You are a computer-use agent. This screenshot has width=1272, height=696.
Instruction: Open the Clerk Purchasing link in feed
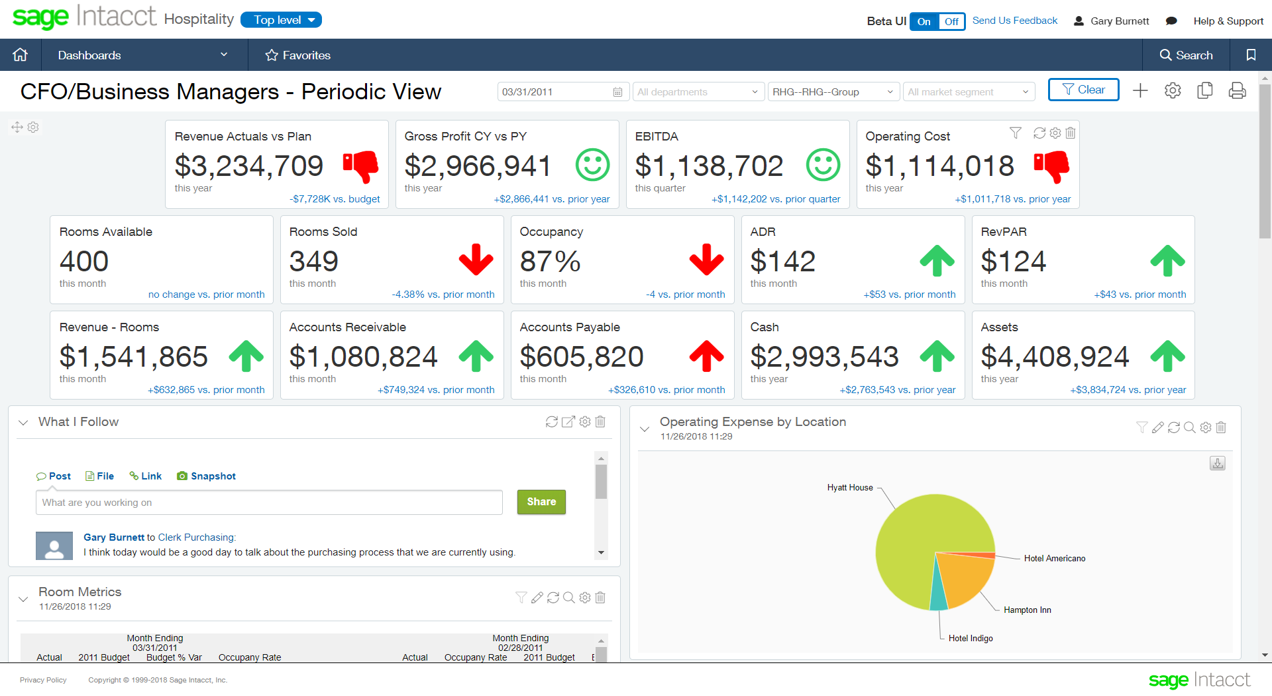coord(196,537)
